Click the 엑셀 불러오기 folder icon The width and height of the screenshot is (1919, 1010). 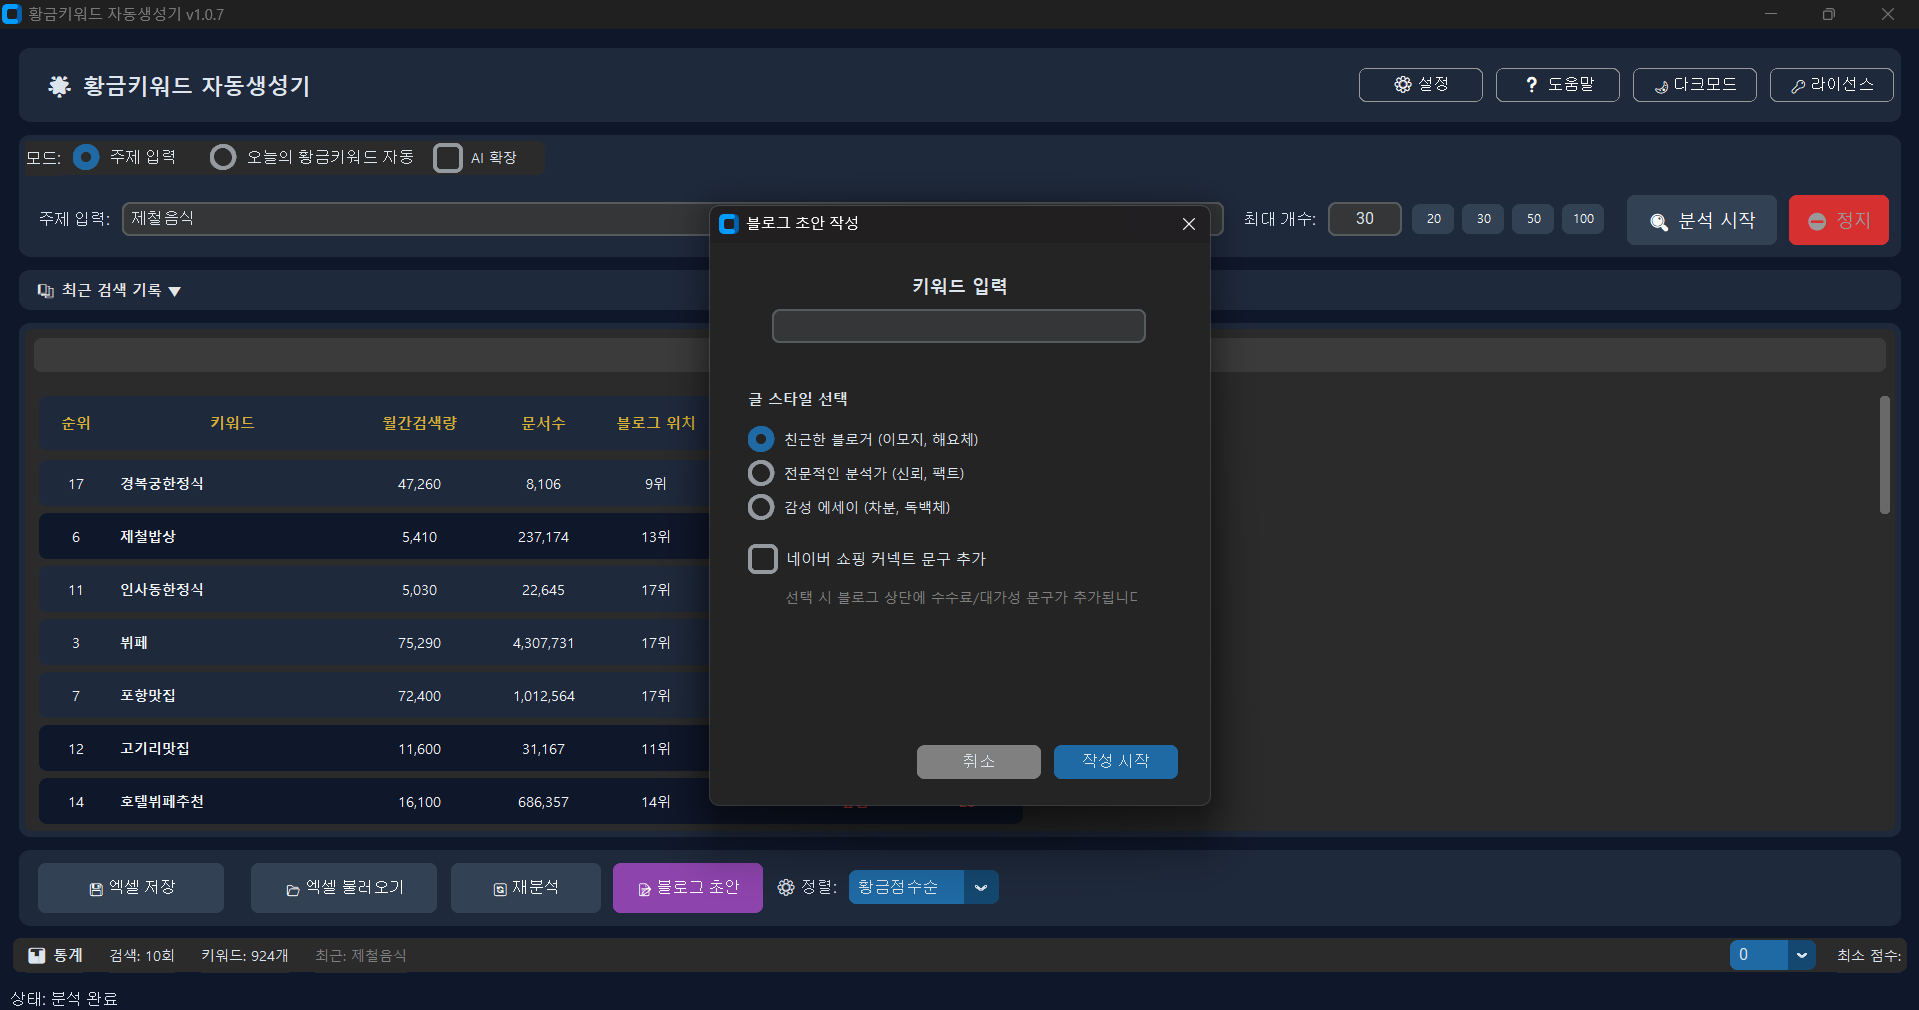click(x=293, y=890)
